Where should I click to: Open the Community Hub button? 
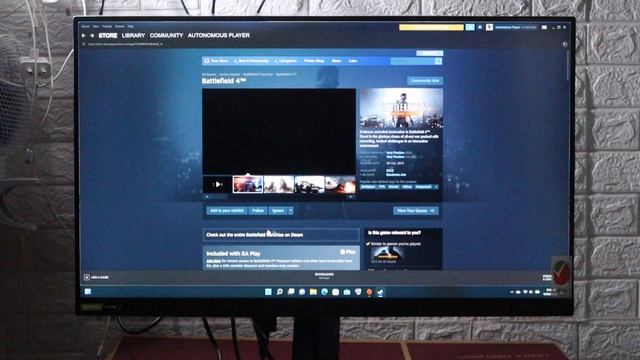pos(425,81)
